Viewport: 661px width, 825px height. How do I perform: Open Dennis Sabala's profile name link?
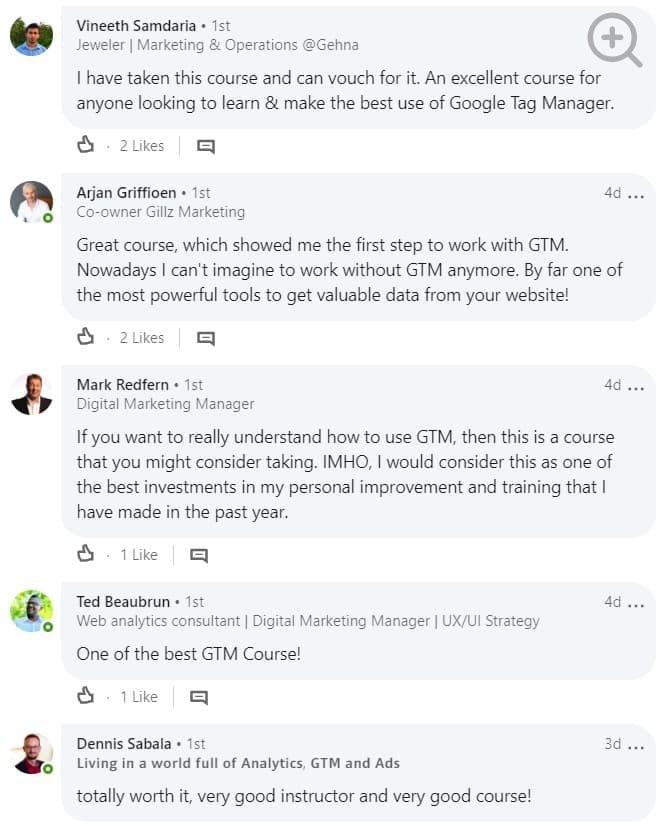pos(124,744)
